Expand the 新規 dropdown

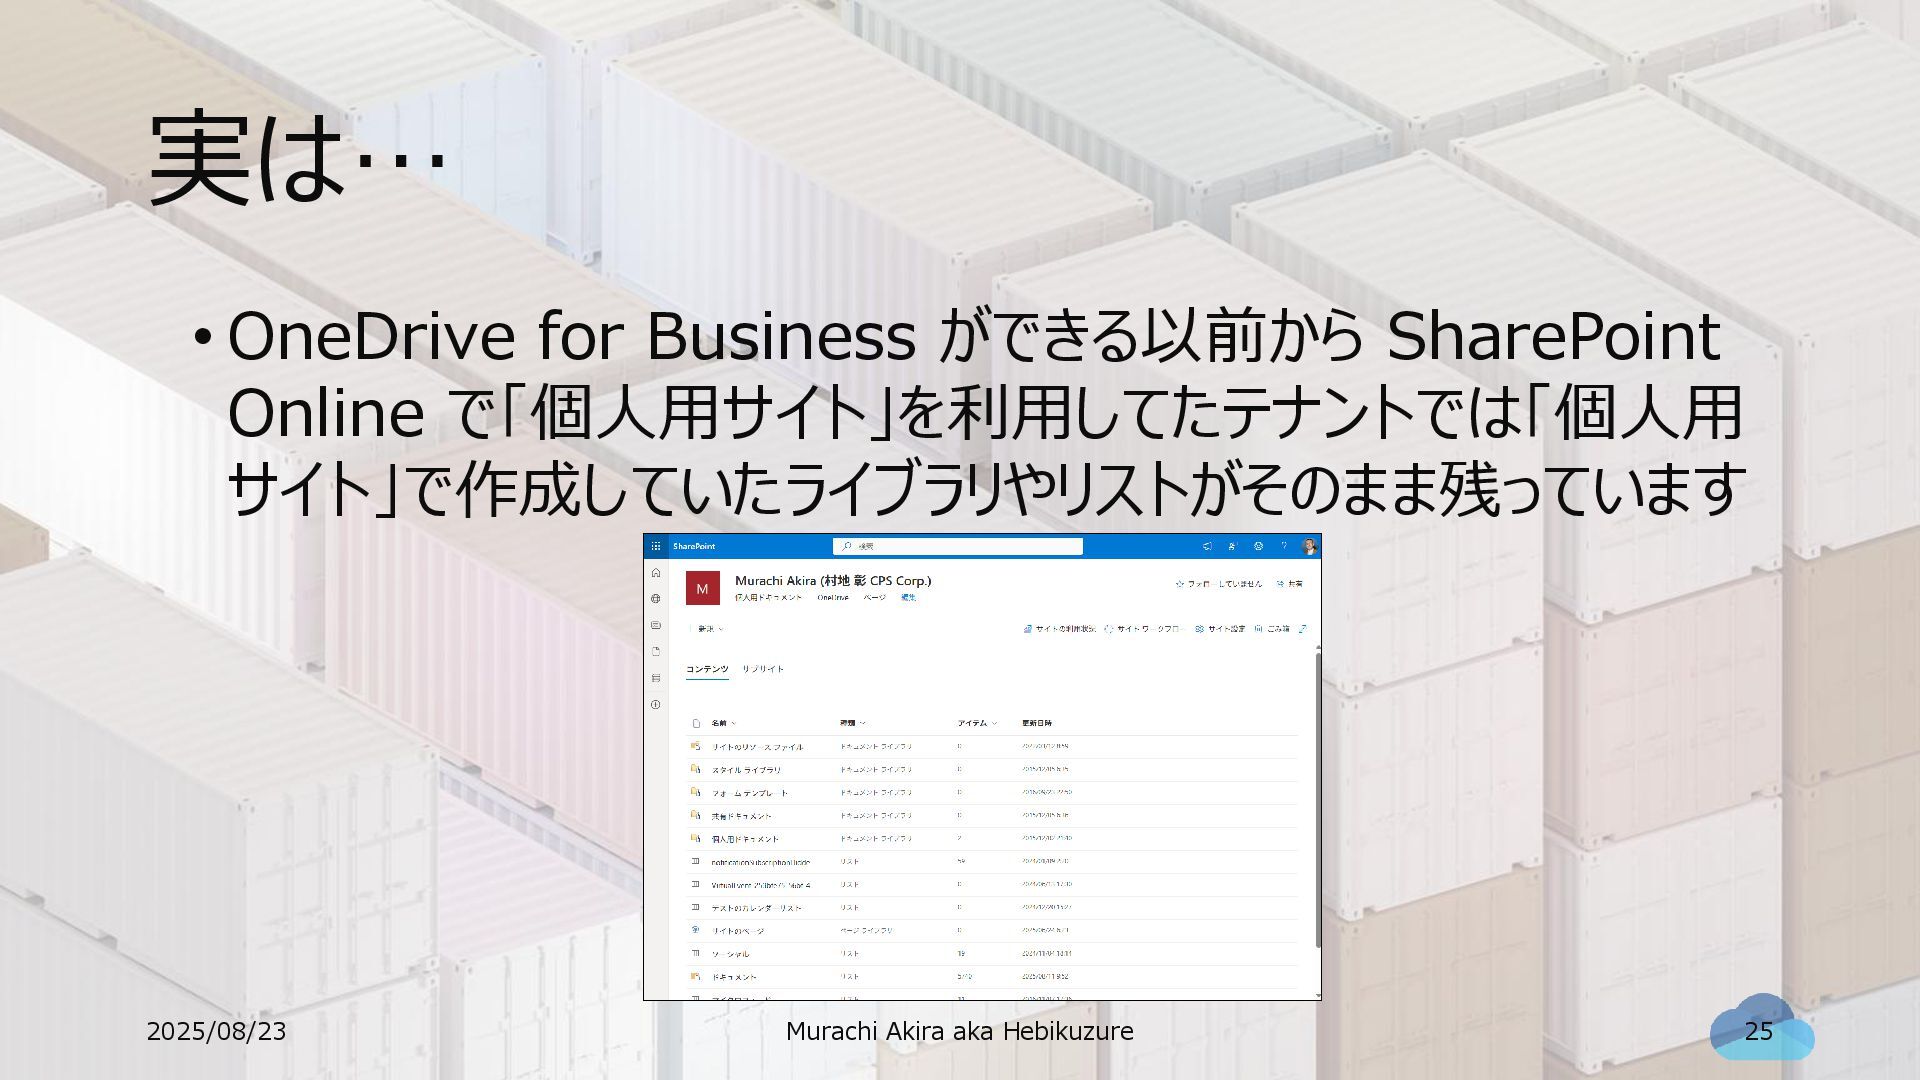(x=710, y=629)
